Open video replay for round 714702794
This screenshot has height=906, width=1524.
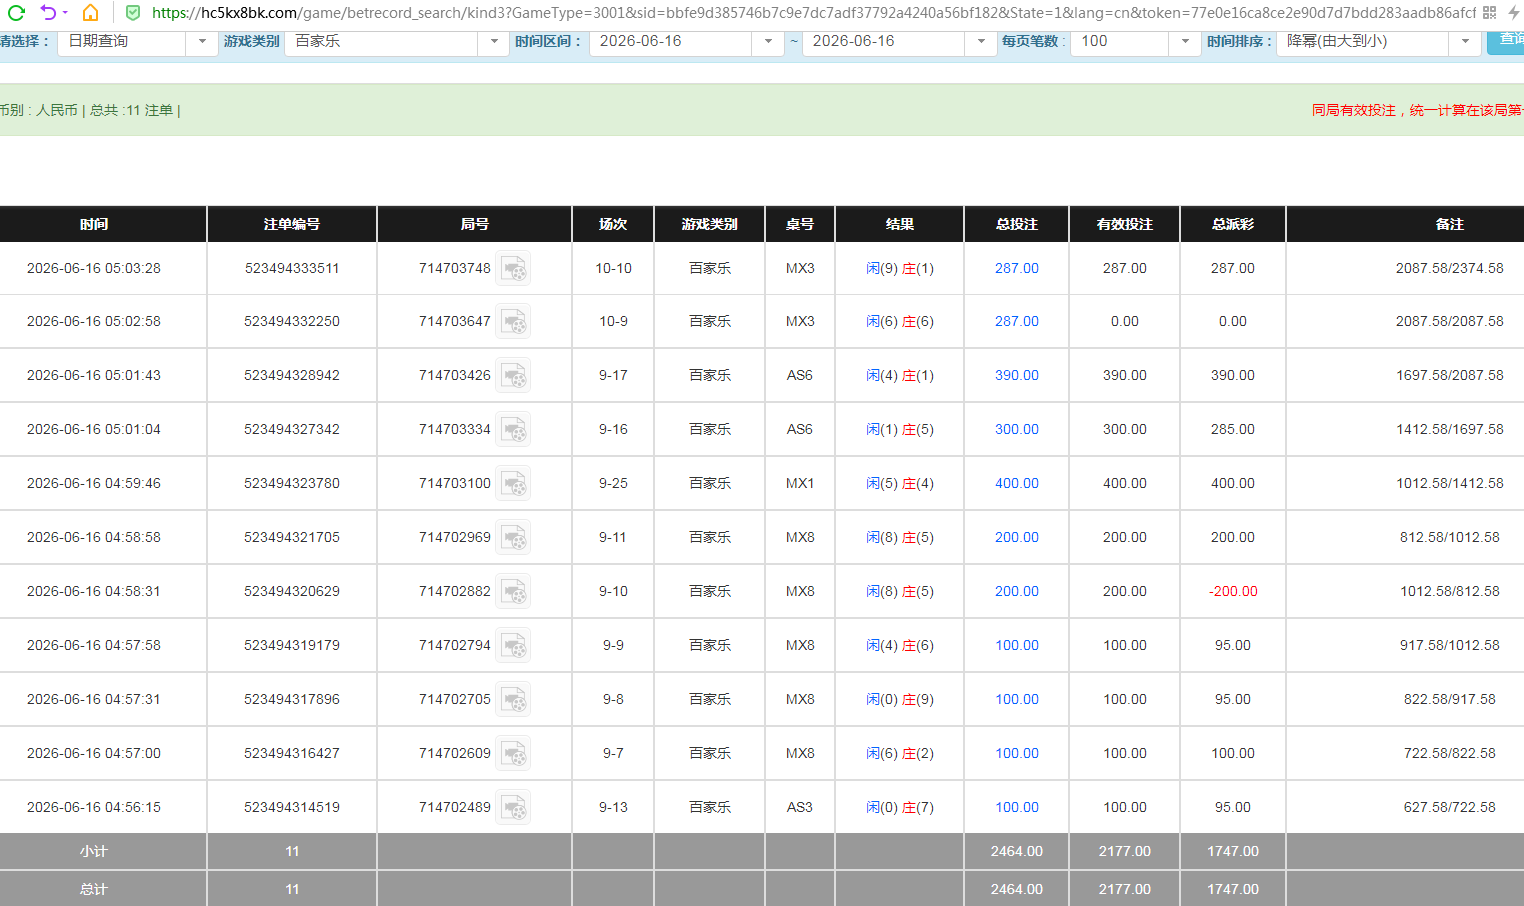(x=514, y=645)
